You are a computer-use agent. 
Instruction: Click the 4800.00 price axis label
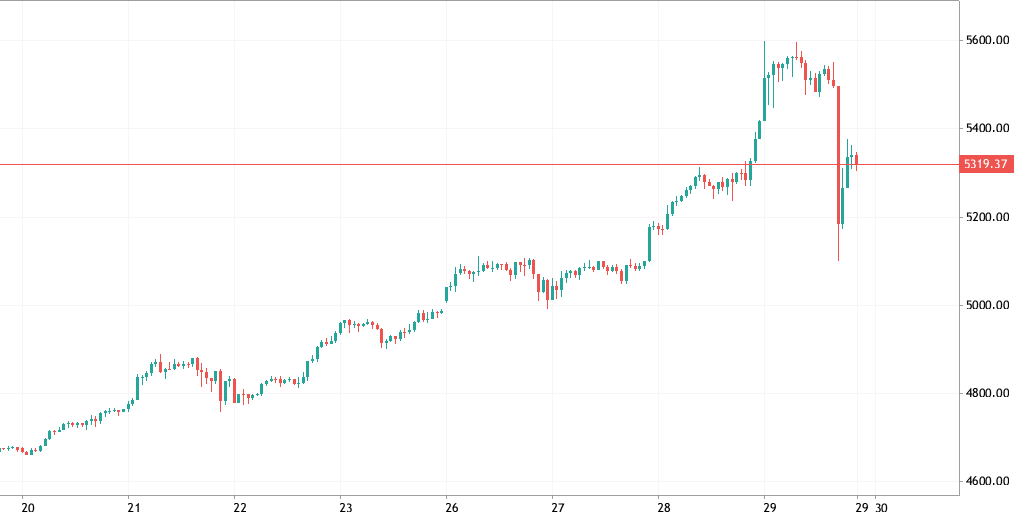pos(985,393)
